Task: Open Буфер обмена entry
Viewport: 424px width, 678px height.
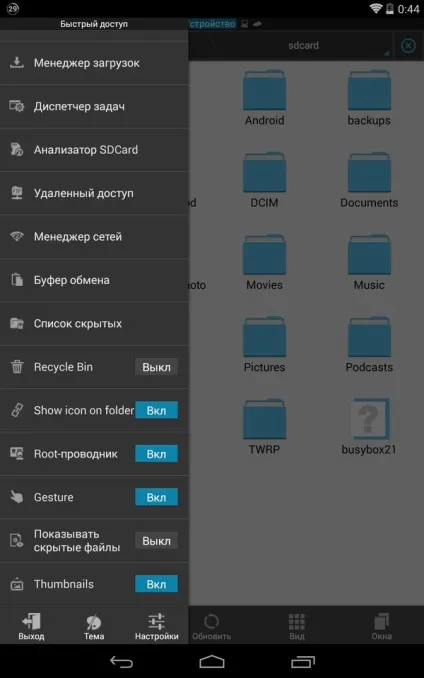Action: tap(94, 280)
